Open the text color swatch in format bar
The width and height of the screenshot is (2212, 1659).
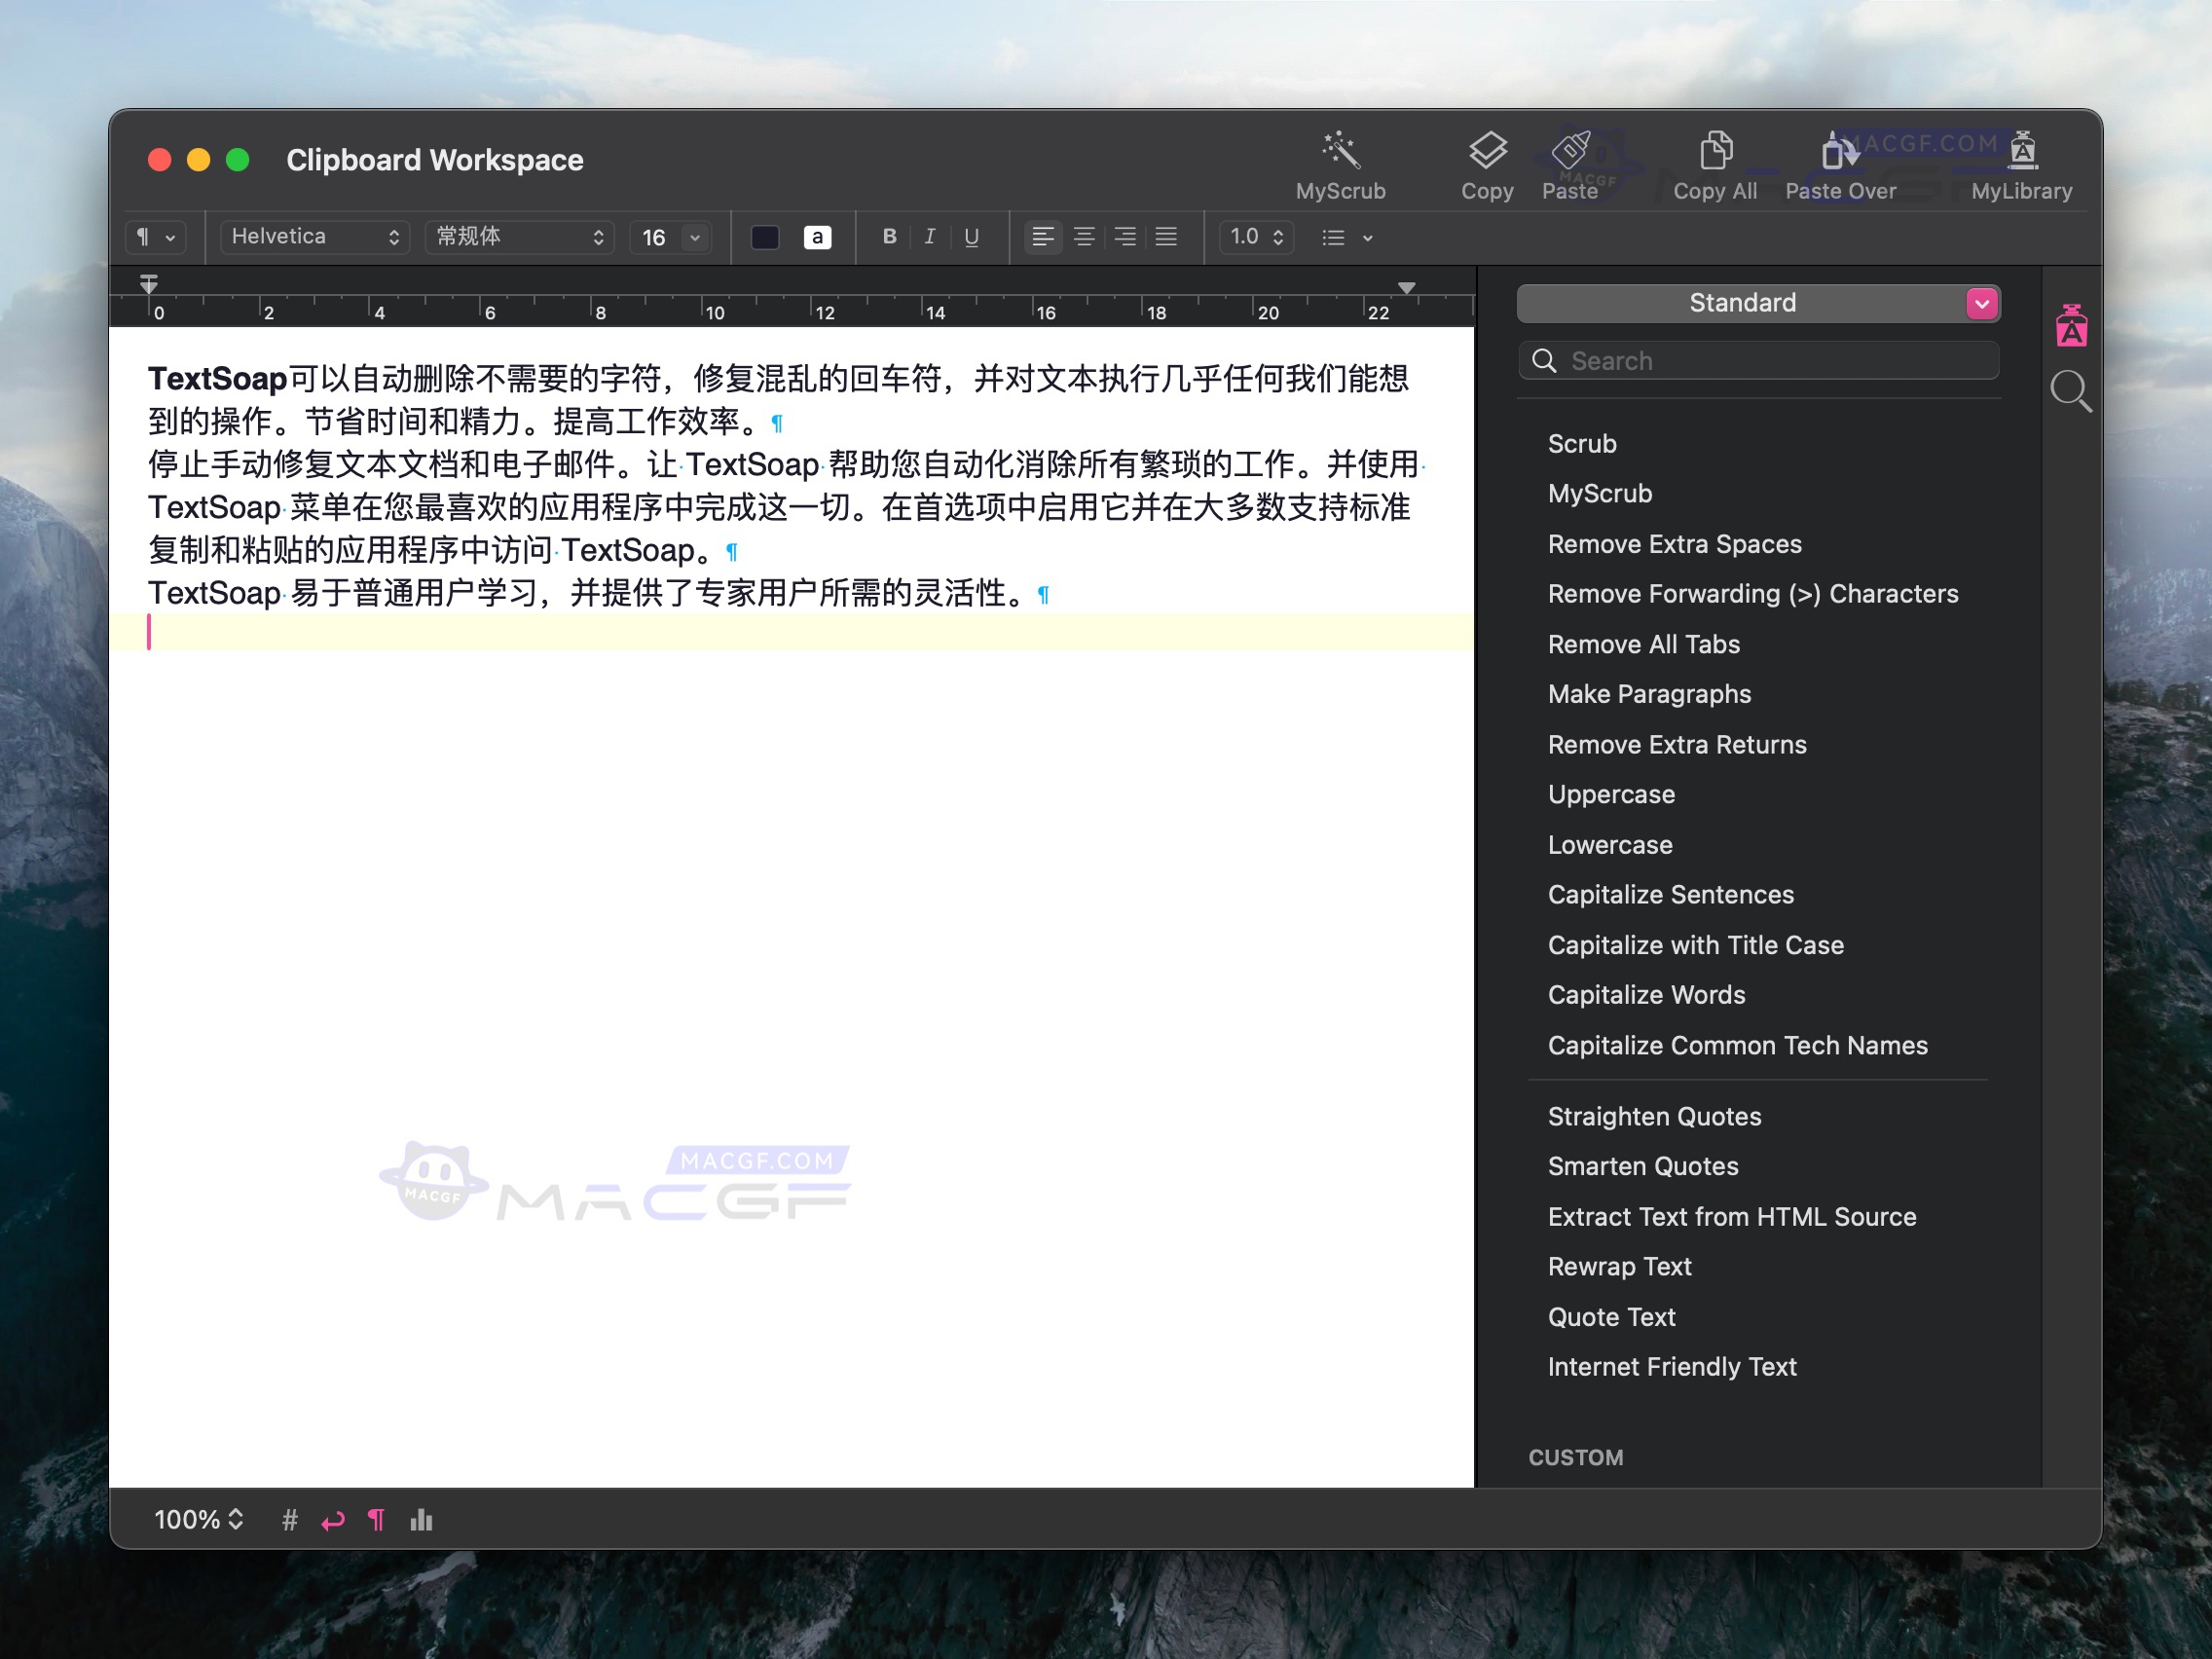click(765, 237)
